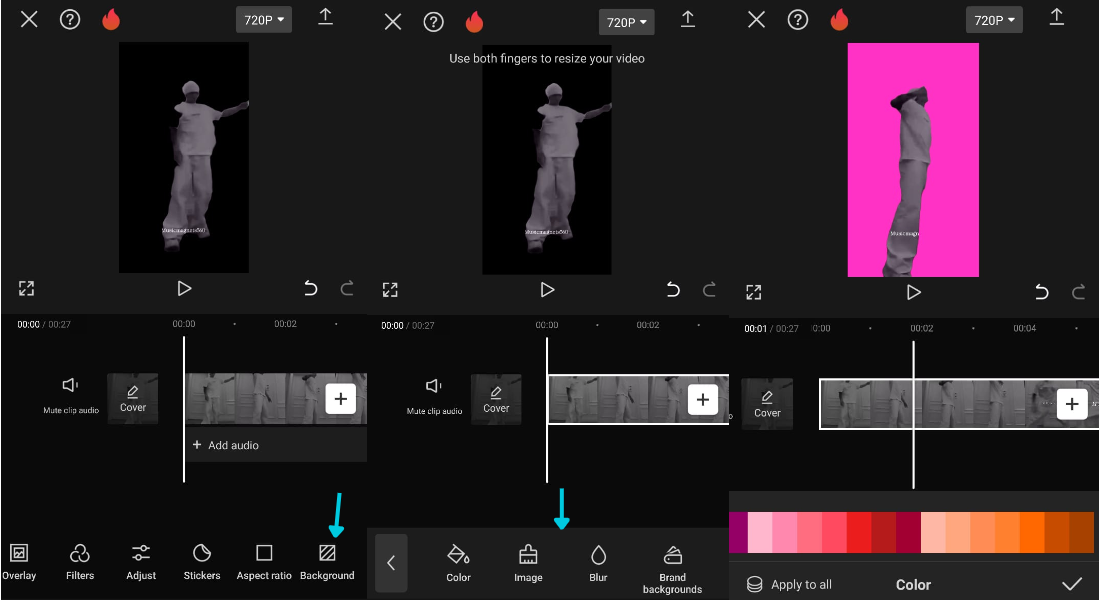Go back using the left chevron button
The image size is (1100, 600).
coord(391,563)
